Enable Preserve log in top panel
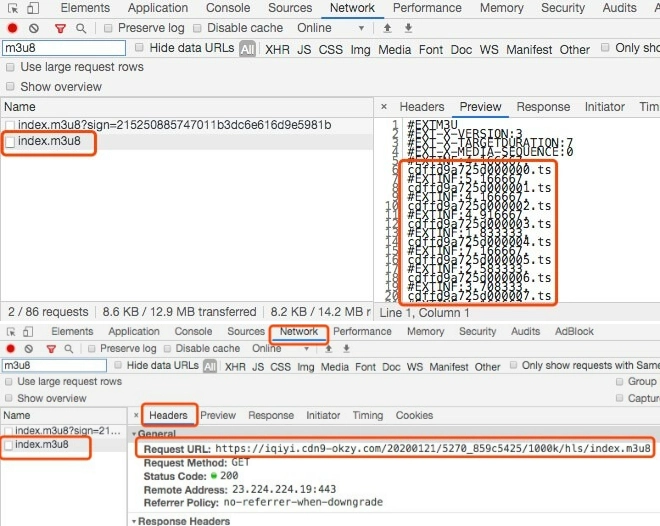 tap(109, 29)
